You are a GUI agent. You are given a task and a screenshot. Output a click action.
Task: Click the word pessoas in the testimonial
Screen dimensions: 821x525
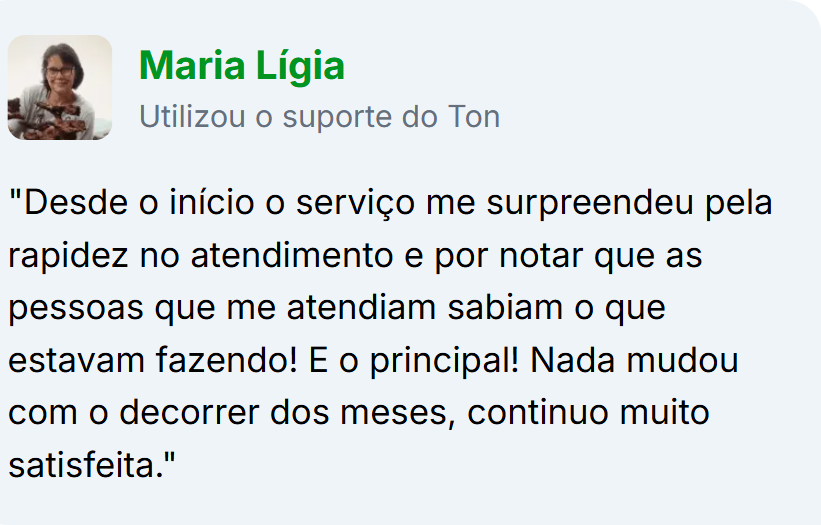click(x=76, y=309)
